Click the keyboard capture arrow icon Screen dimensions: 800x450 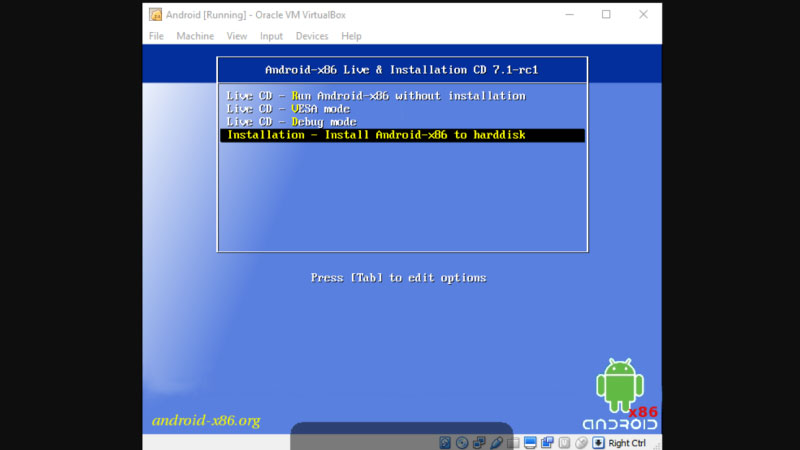[598, 442]
